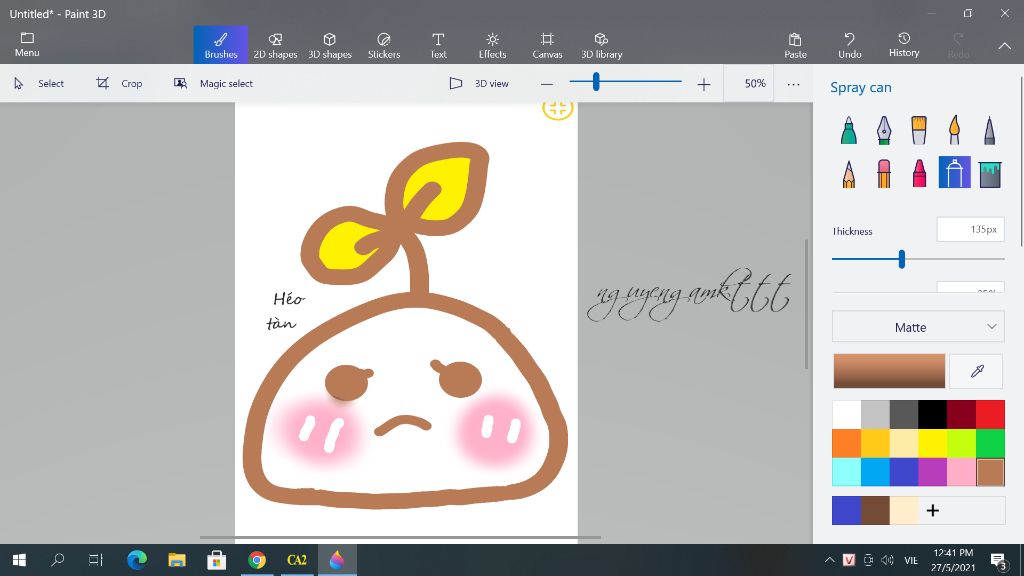Choose the Calligraphy pen brush
This screenshot has height=576, width=1024.
click(884, 130)
